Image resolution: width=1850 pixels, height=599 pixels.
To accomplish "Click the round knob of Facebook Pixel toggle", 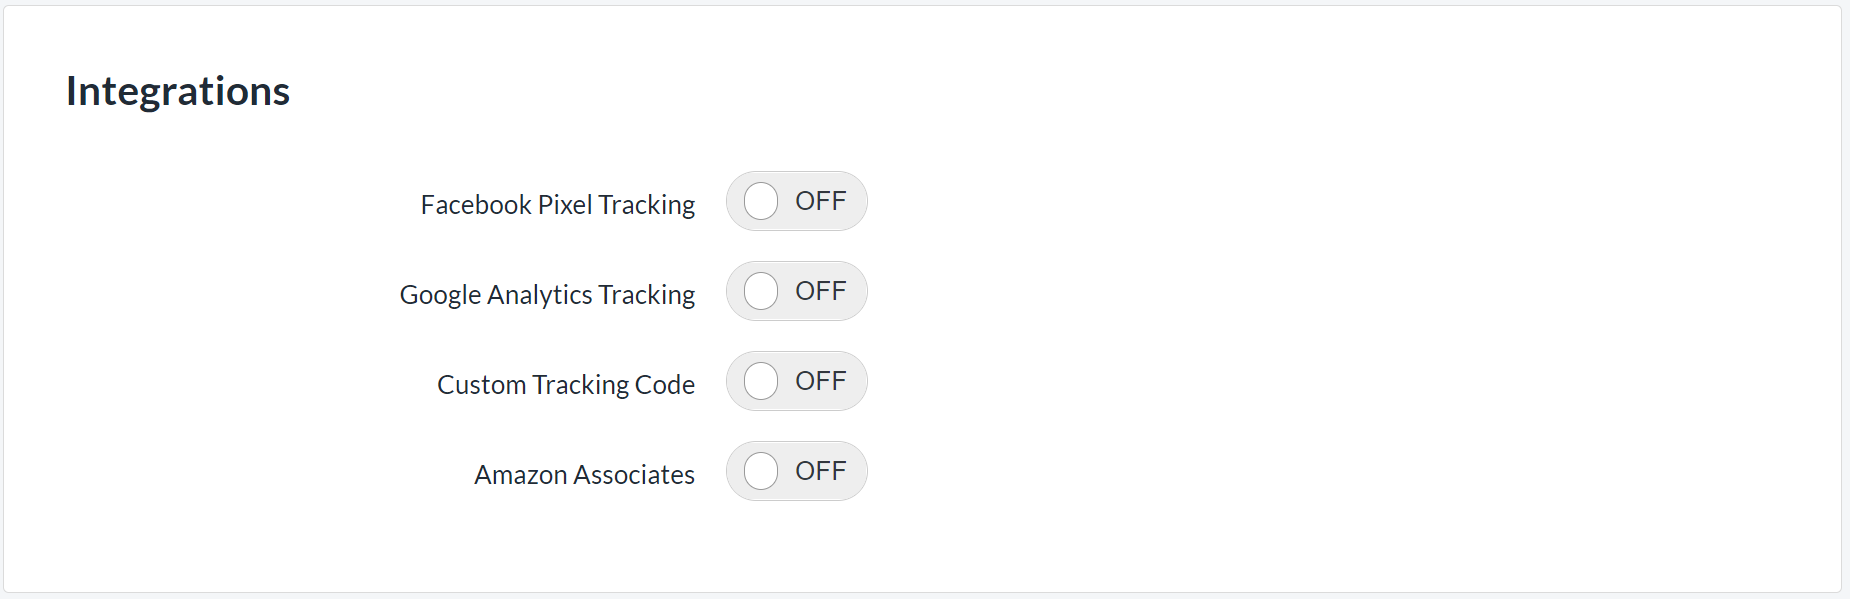I will tap(761, 201).
